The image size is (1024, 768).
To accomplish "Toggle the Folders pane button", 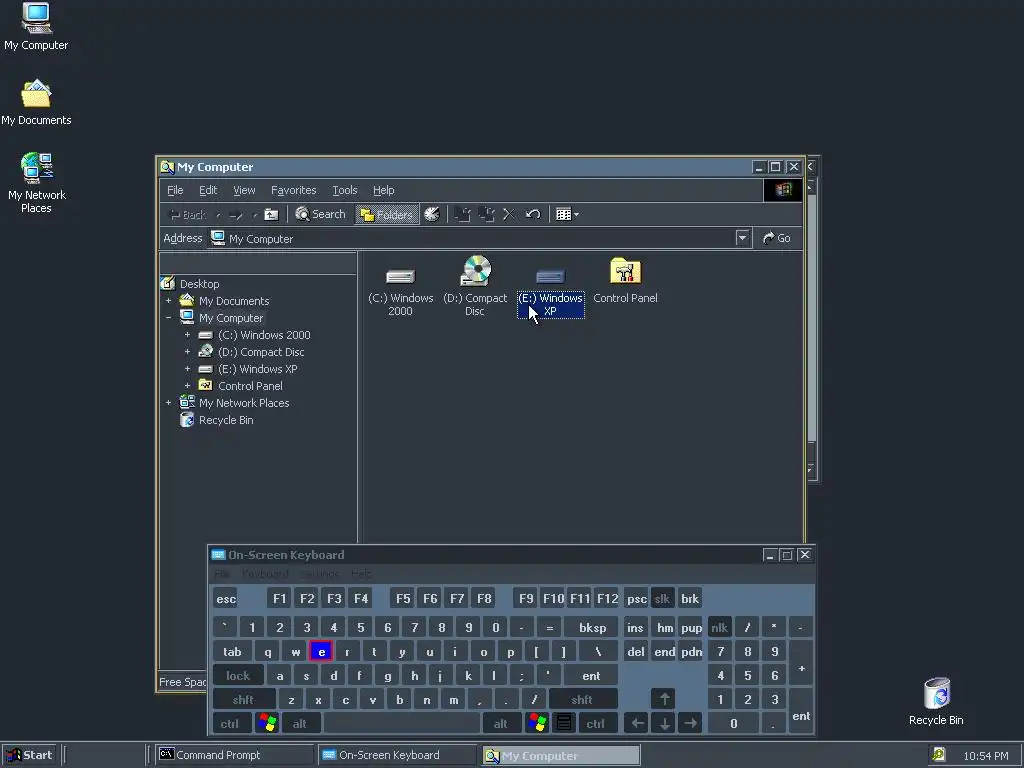I will (x=387, y=214).
